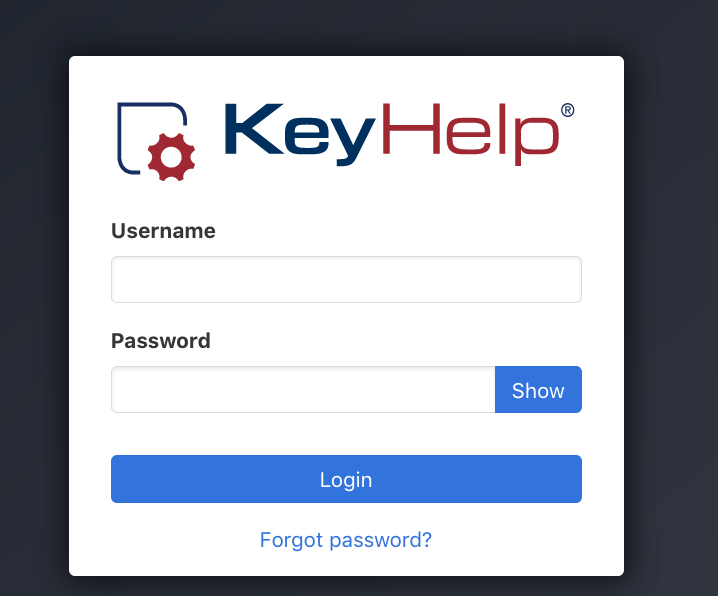Image resolution: width=718 pixels, height=596 pixels.
Task: Click the dark area above the login card
Action: coord(346,27)
